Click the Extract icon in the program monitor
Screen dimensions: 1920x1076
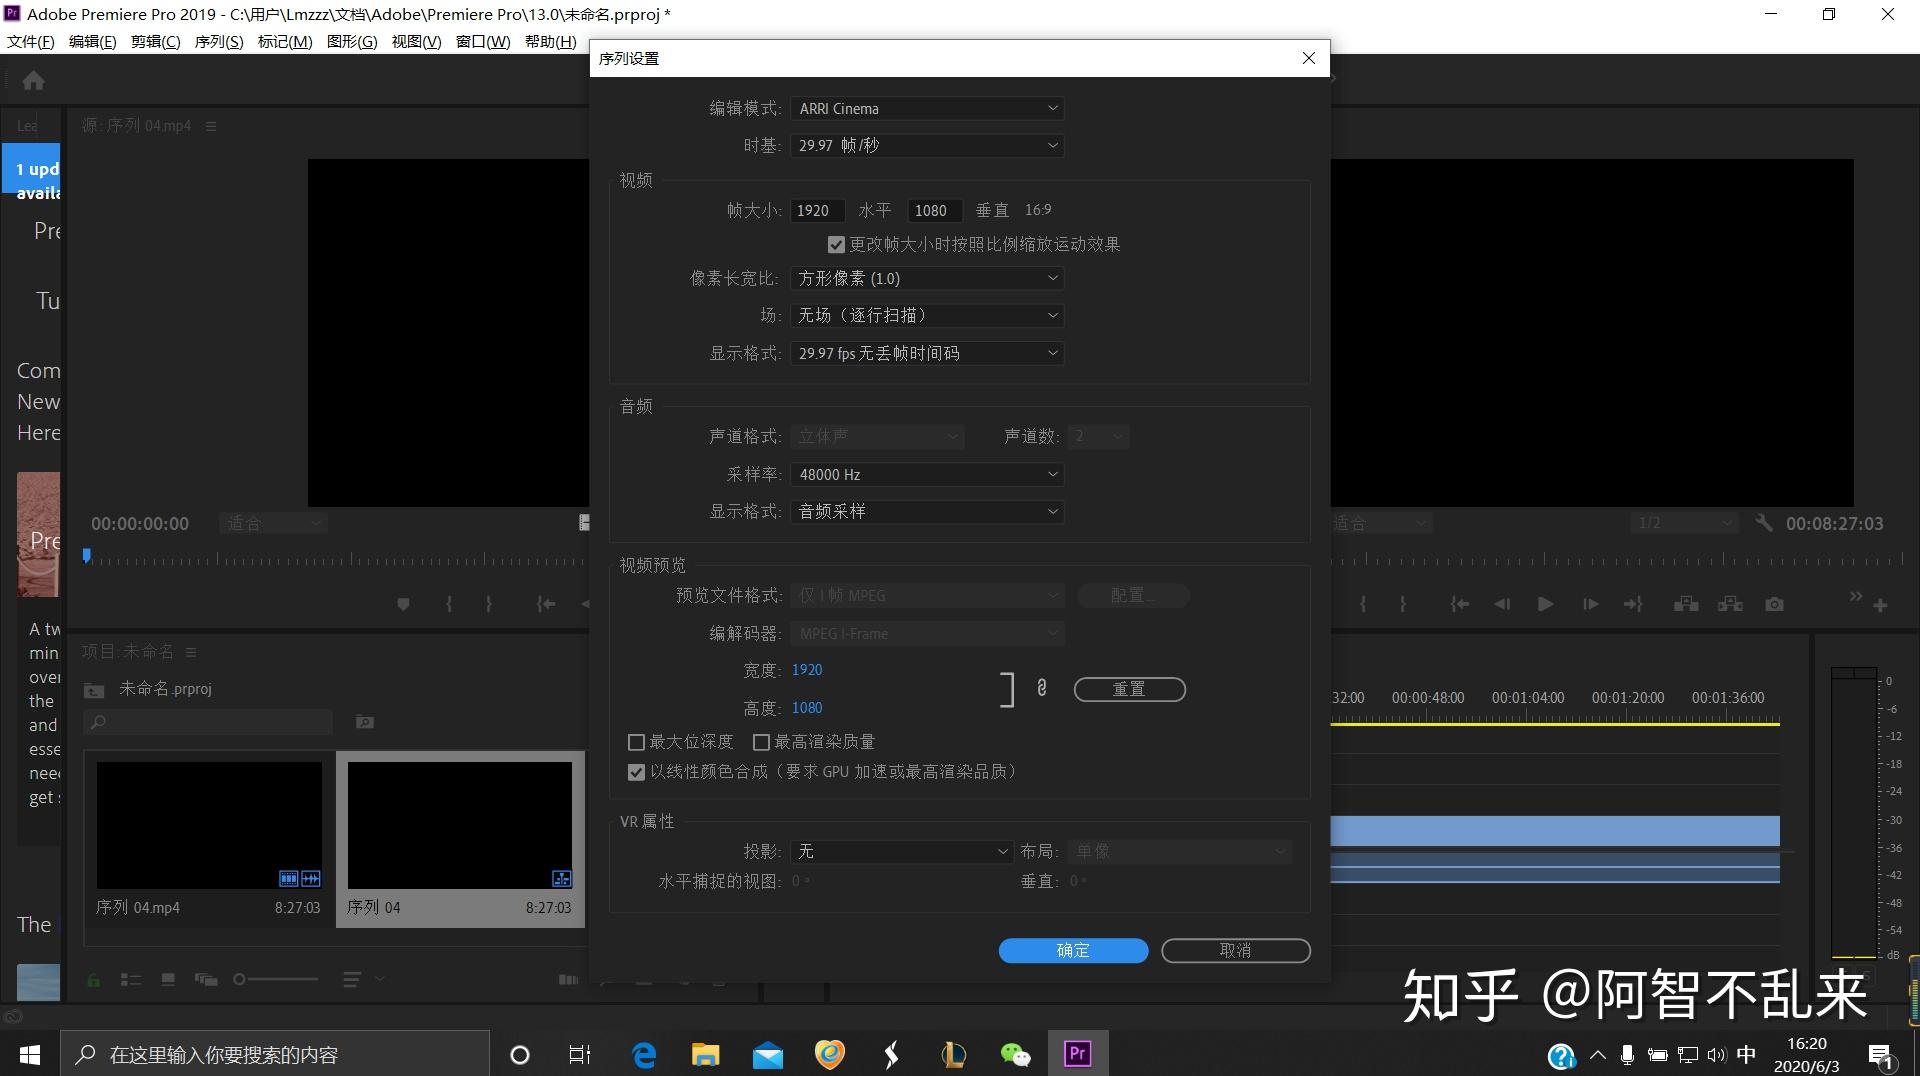[x=1729, y=604]
